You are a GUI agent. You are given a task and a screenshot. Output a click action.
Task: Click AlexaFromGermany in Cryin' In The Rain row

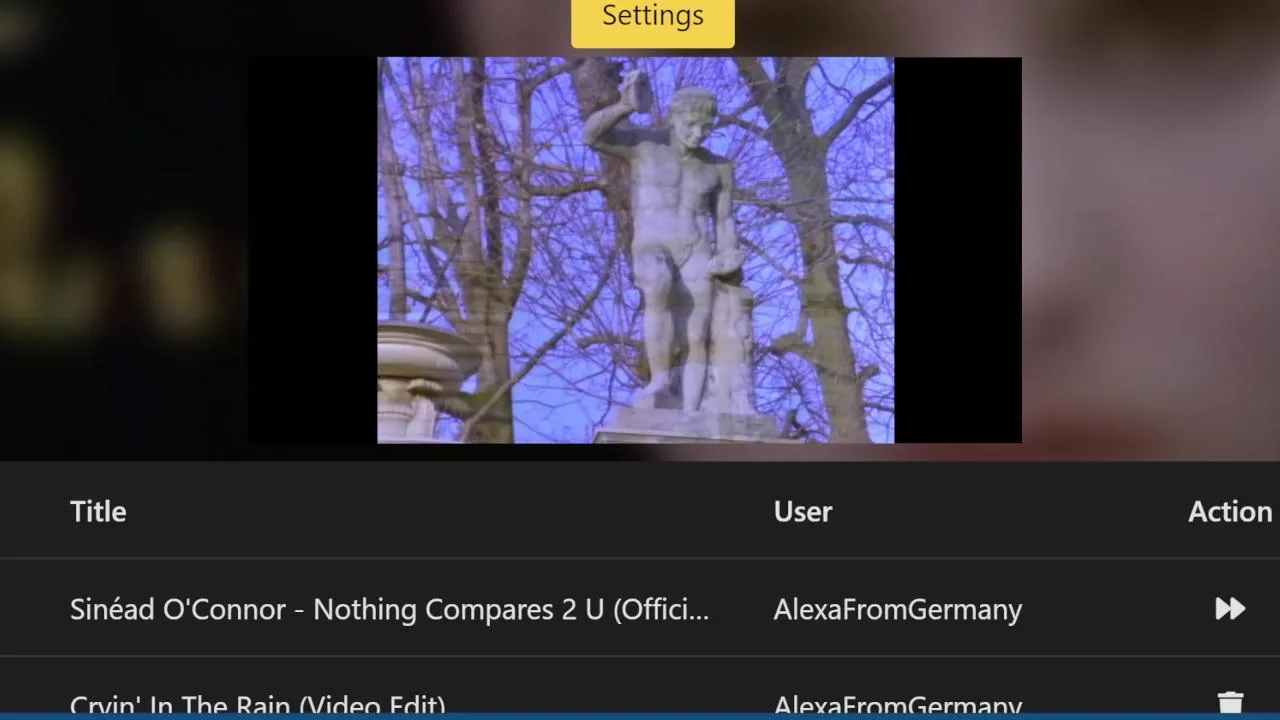[897, 706]
